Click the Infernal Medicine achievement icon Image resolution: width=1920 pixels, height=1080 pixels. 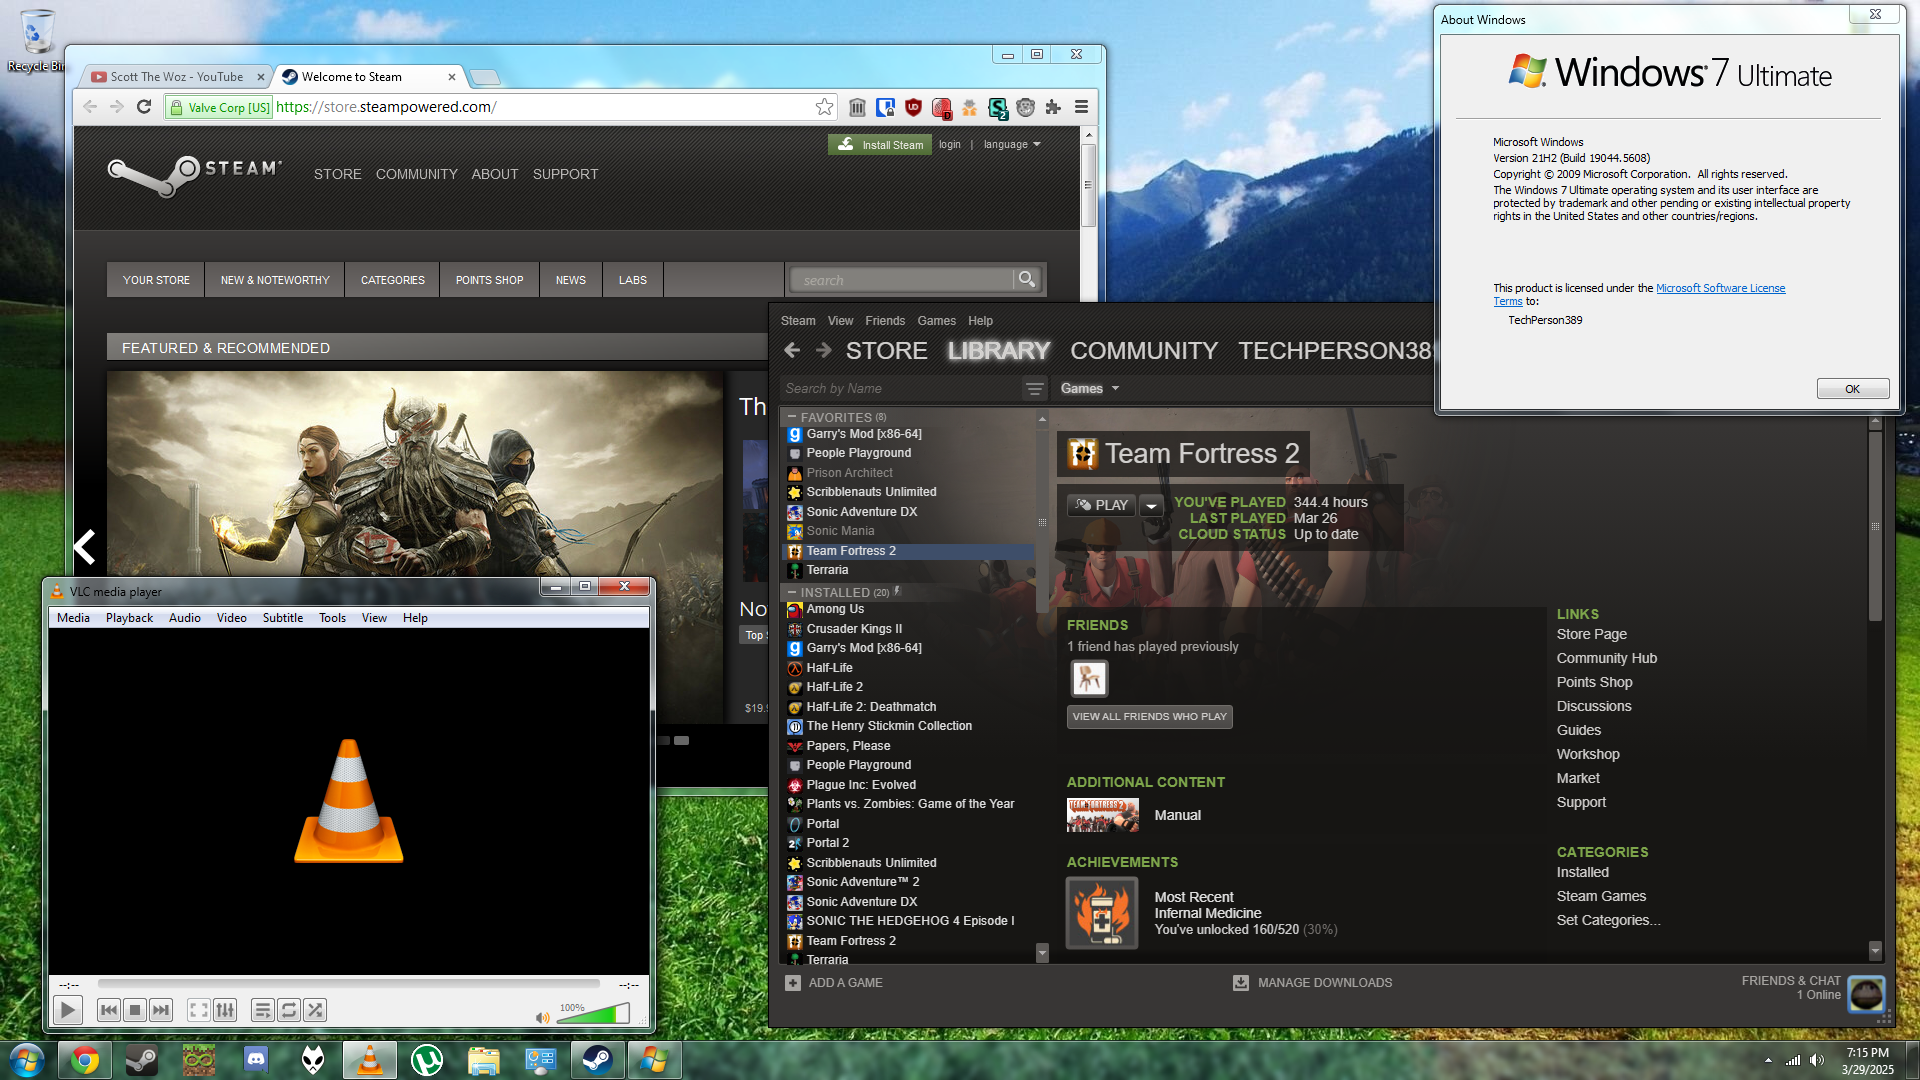[x=1102, y=913]
